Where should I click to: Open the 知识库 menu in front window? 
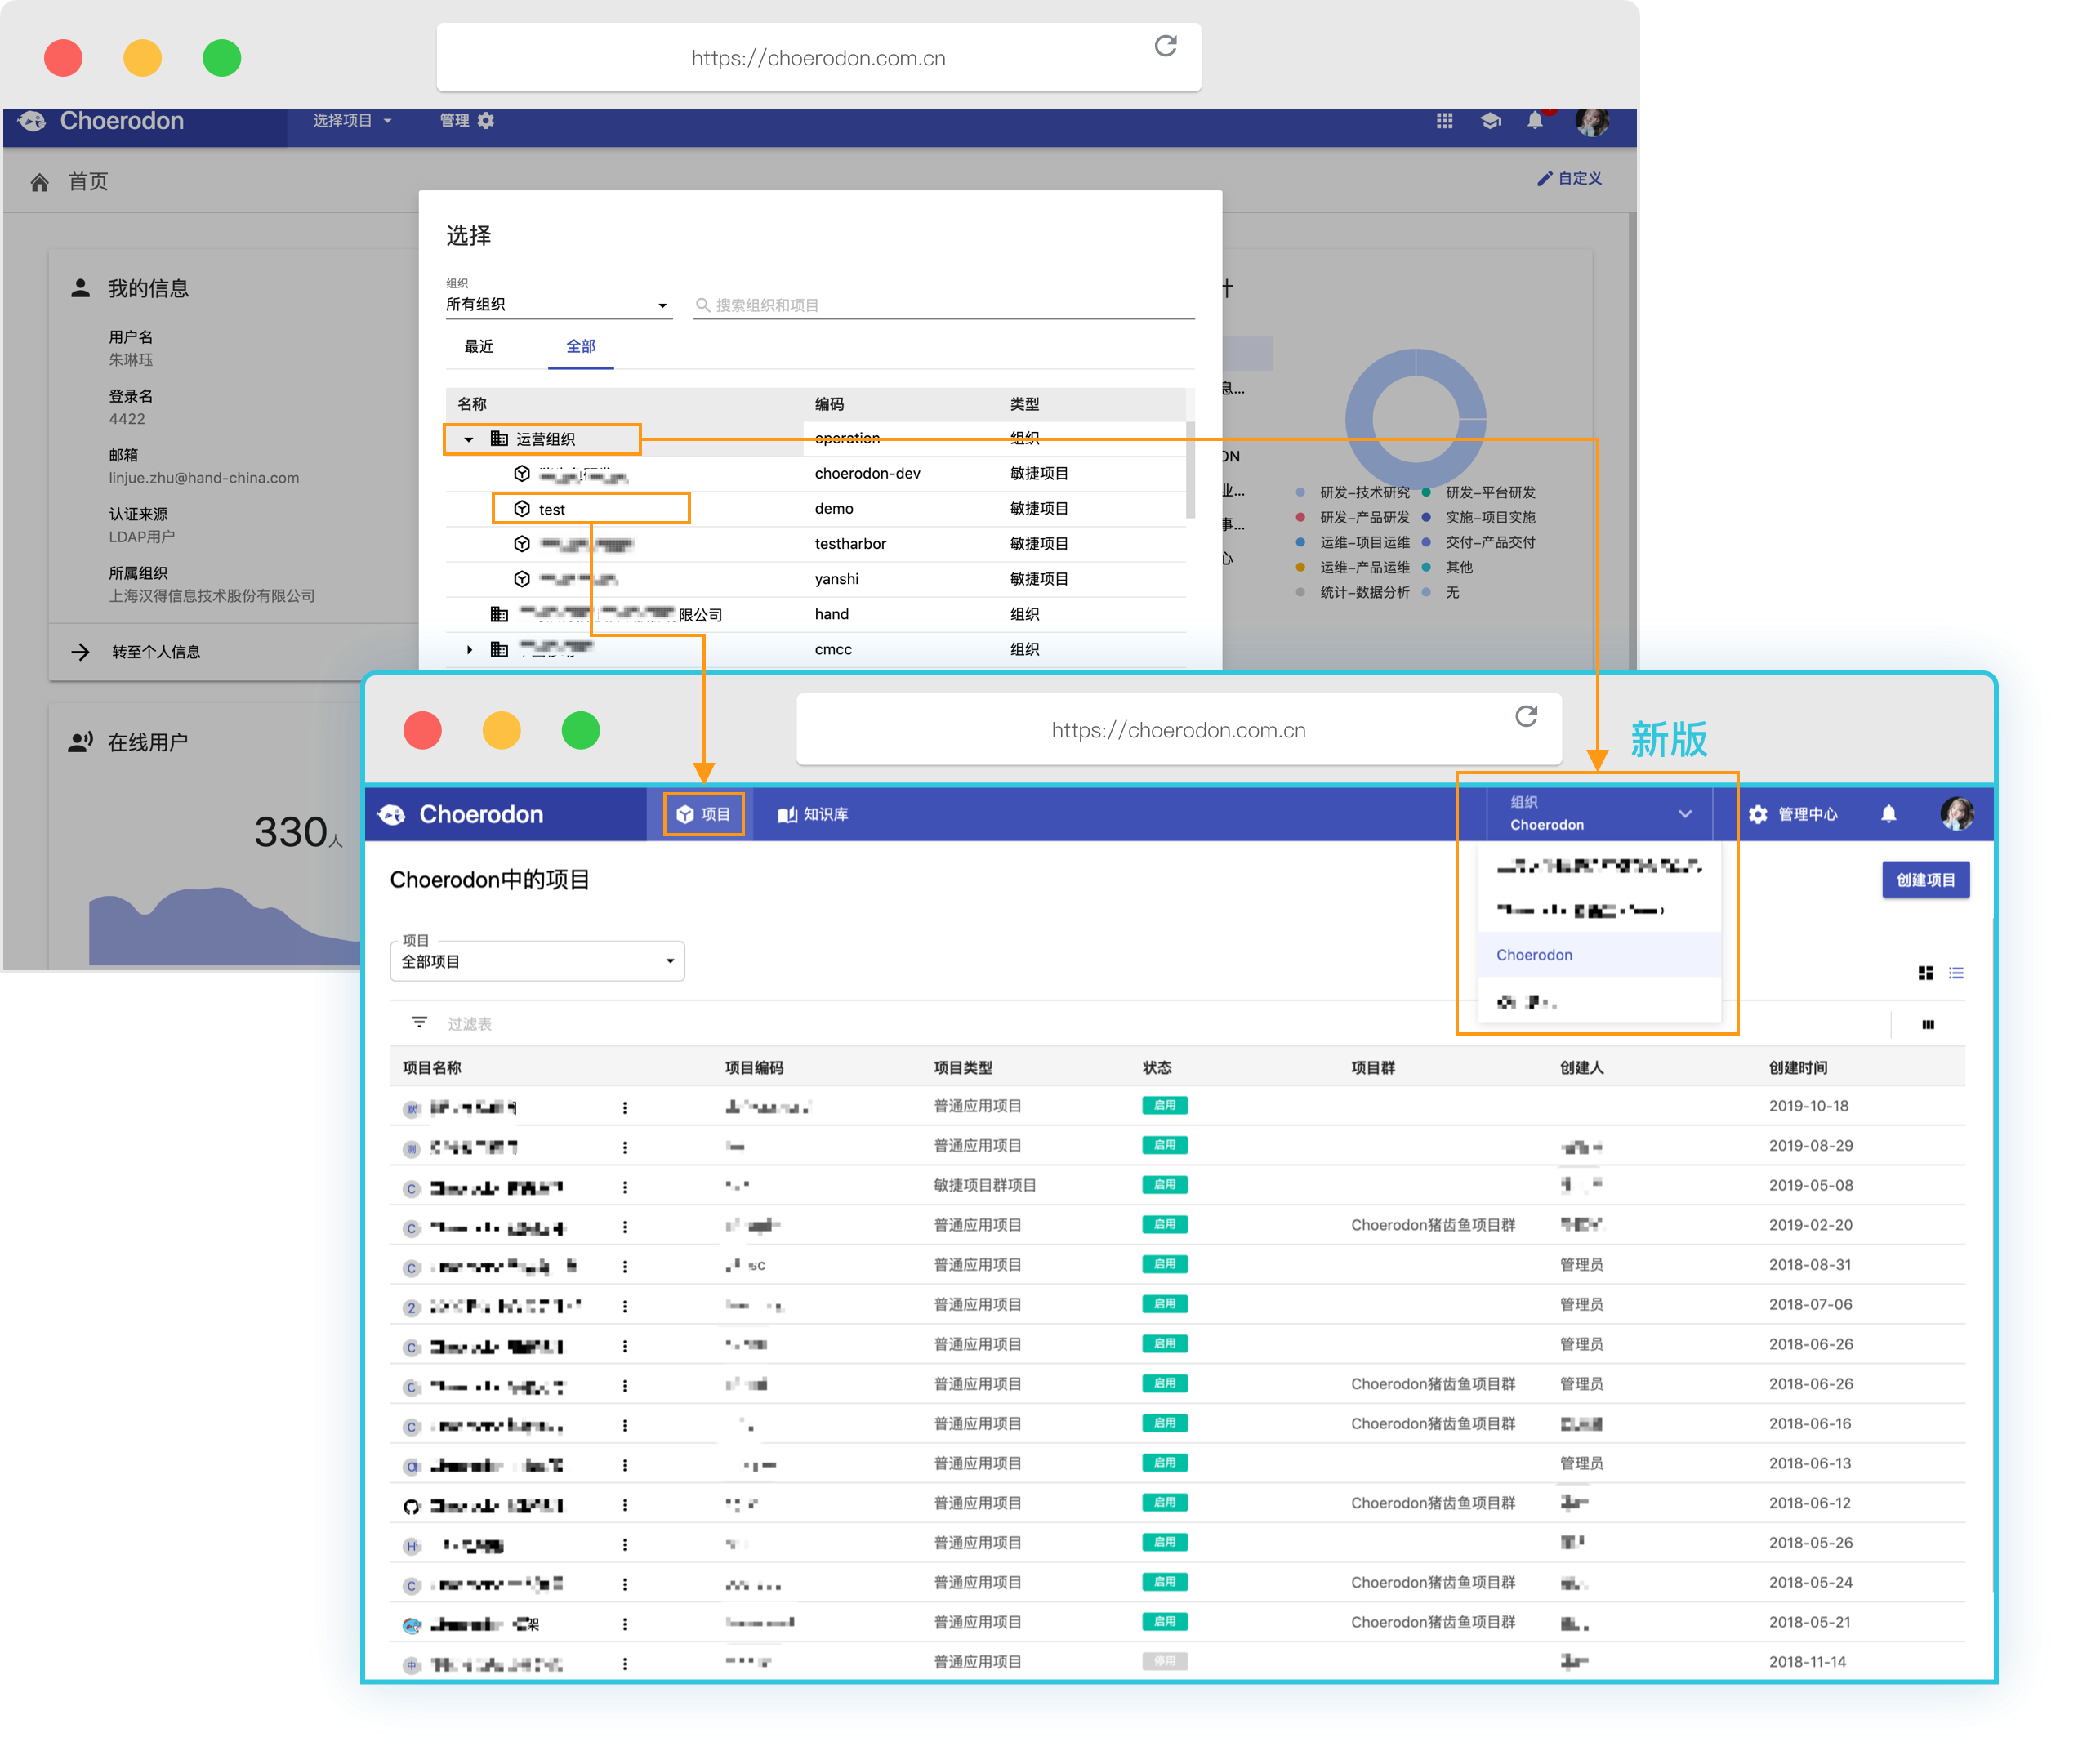point(813,815)
